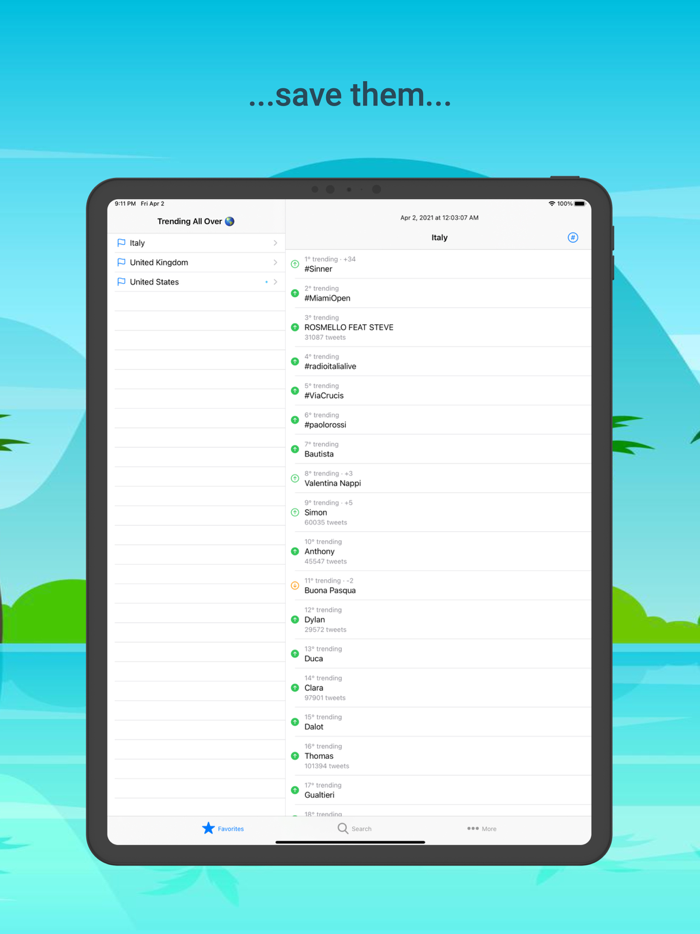Select United States in the favorites list

tap(197, 282)
